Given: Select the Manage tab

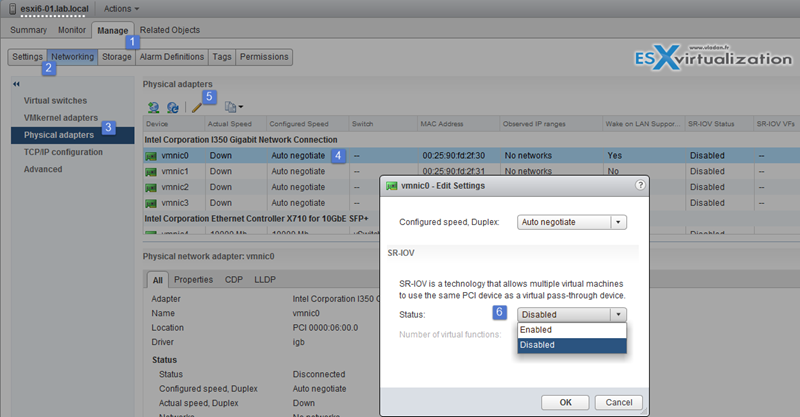Looking at the screenshot, I should point(113,31).
